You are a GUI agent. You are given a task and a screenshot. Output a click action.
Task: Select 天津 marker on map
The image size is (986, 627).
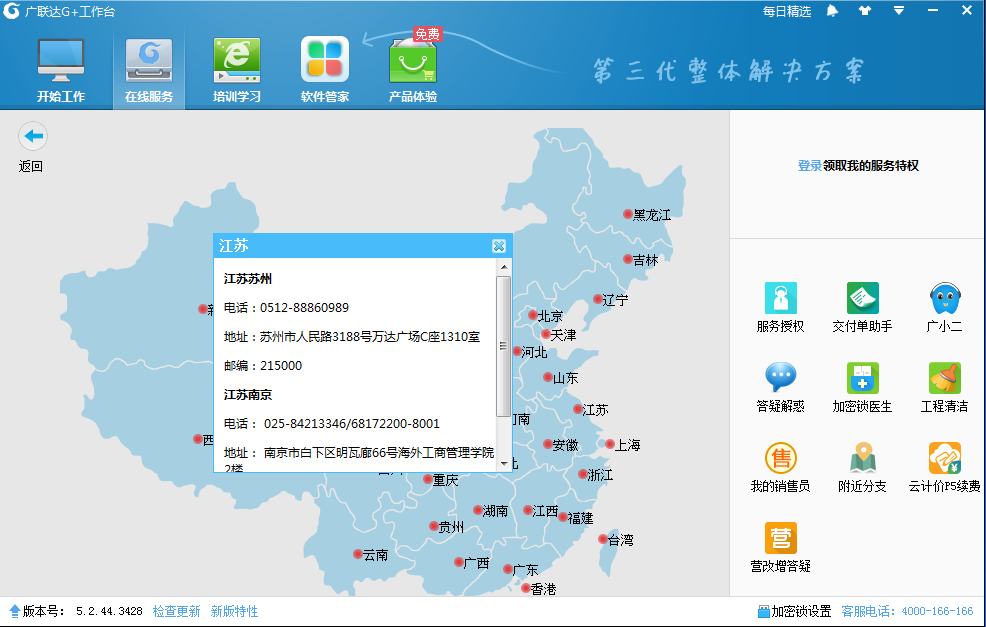(x=546, y=334)
